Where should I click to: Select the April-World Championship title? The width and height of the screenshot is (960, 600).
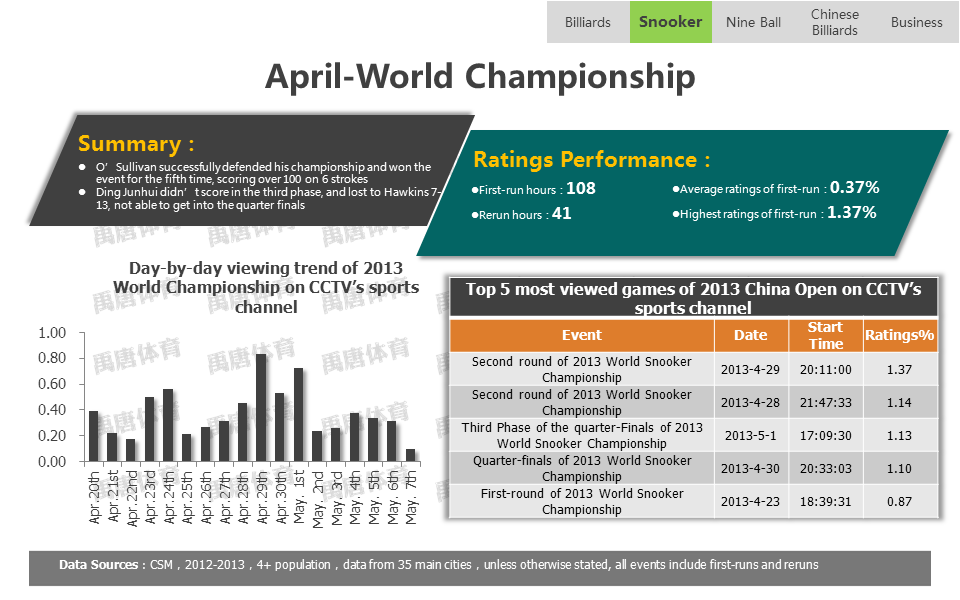479,76
